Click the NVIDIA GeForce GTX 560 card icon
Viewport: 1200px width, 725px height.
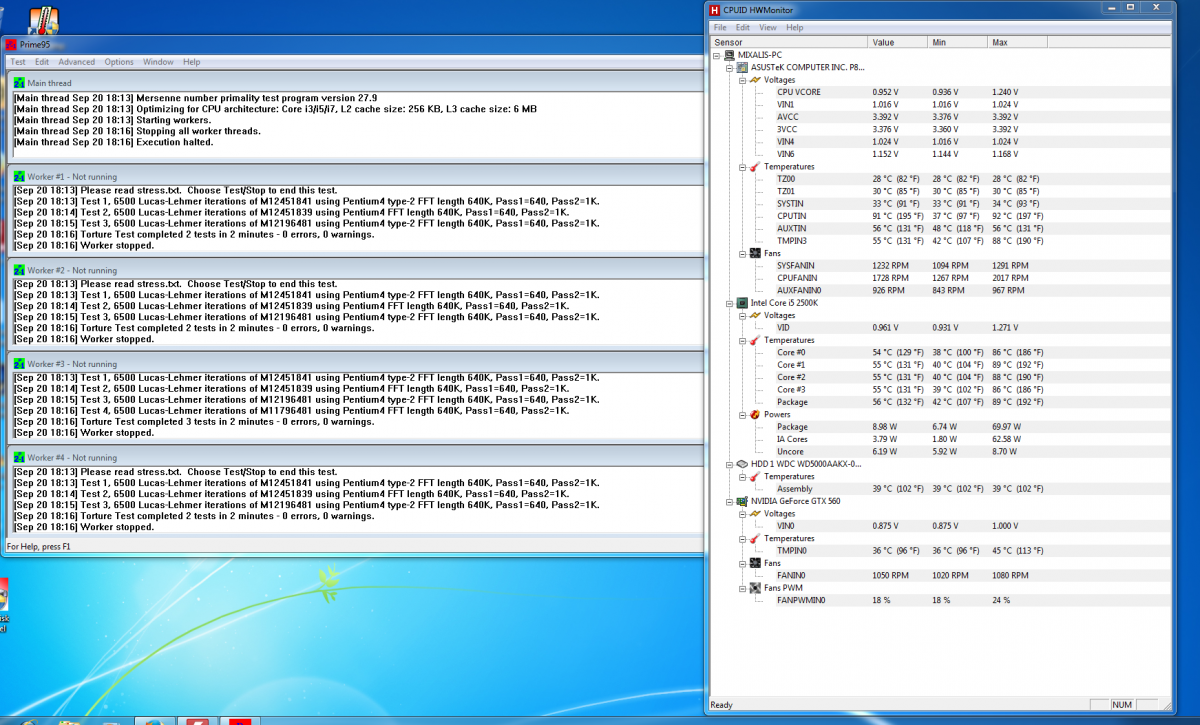[742, 501]
